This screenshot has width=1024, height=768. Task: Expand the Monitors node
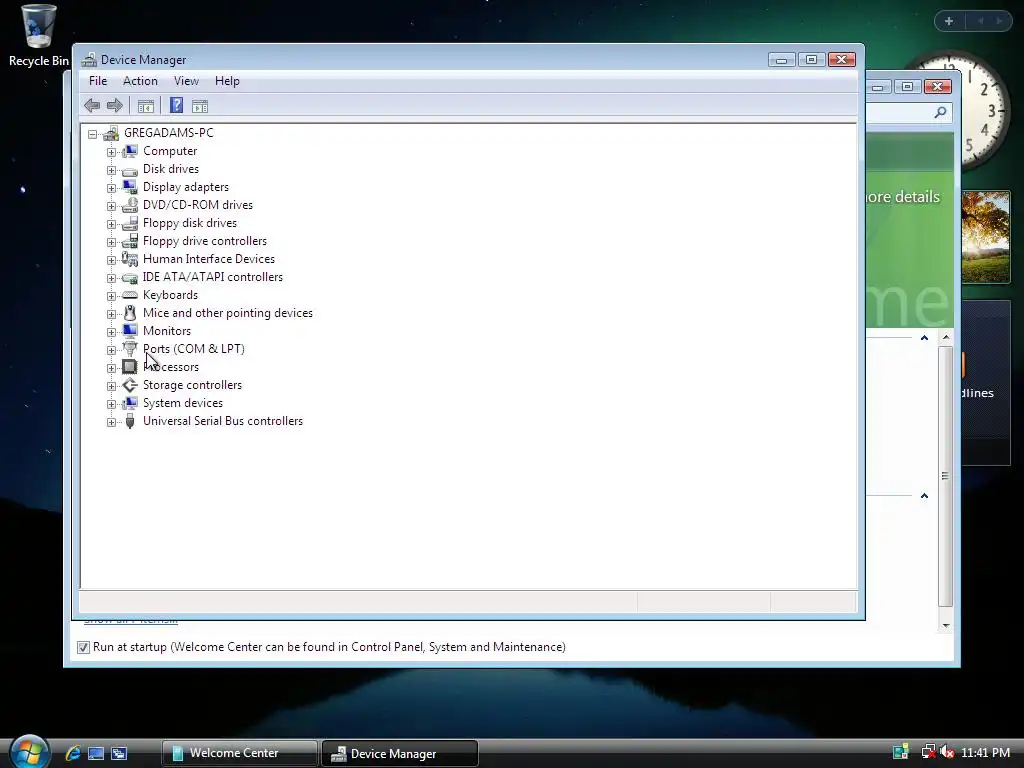[111, 332]
